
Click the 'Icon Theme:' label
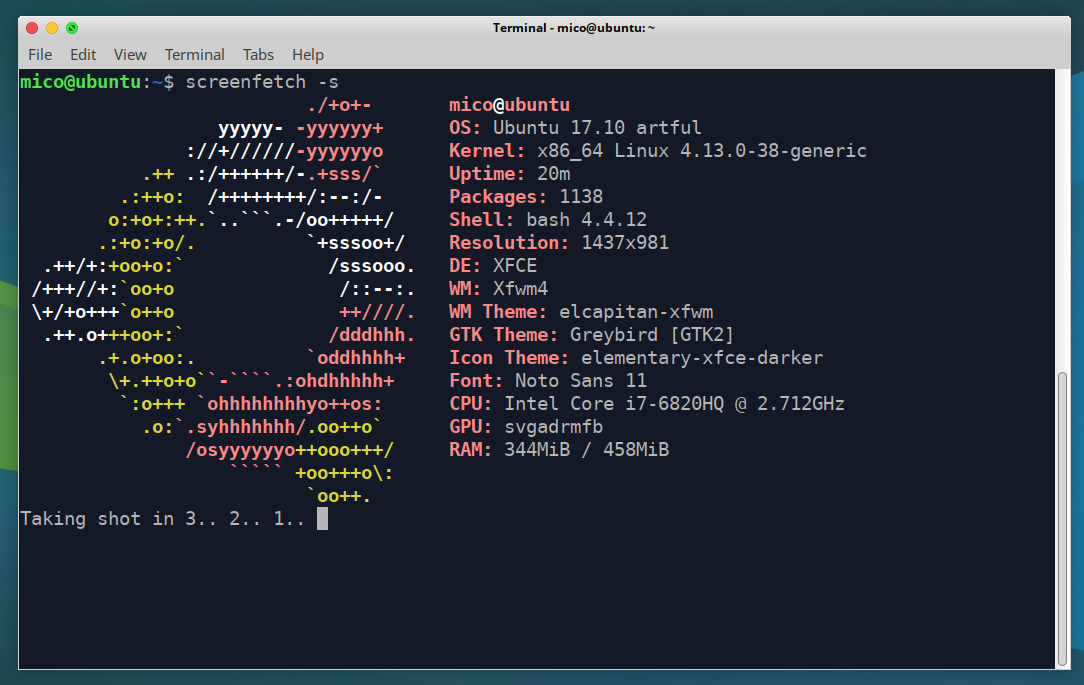(x=510, y=357)
